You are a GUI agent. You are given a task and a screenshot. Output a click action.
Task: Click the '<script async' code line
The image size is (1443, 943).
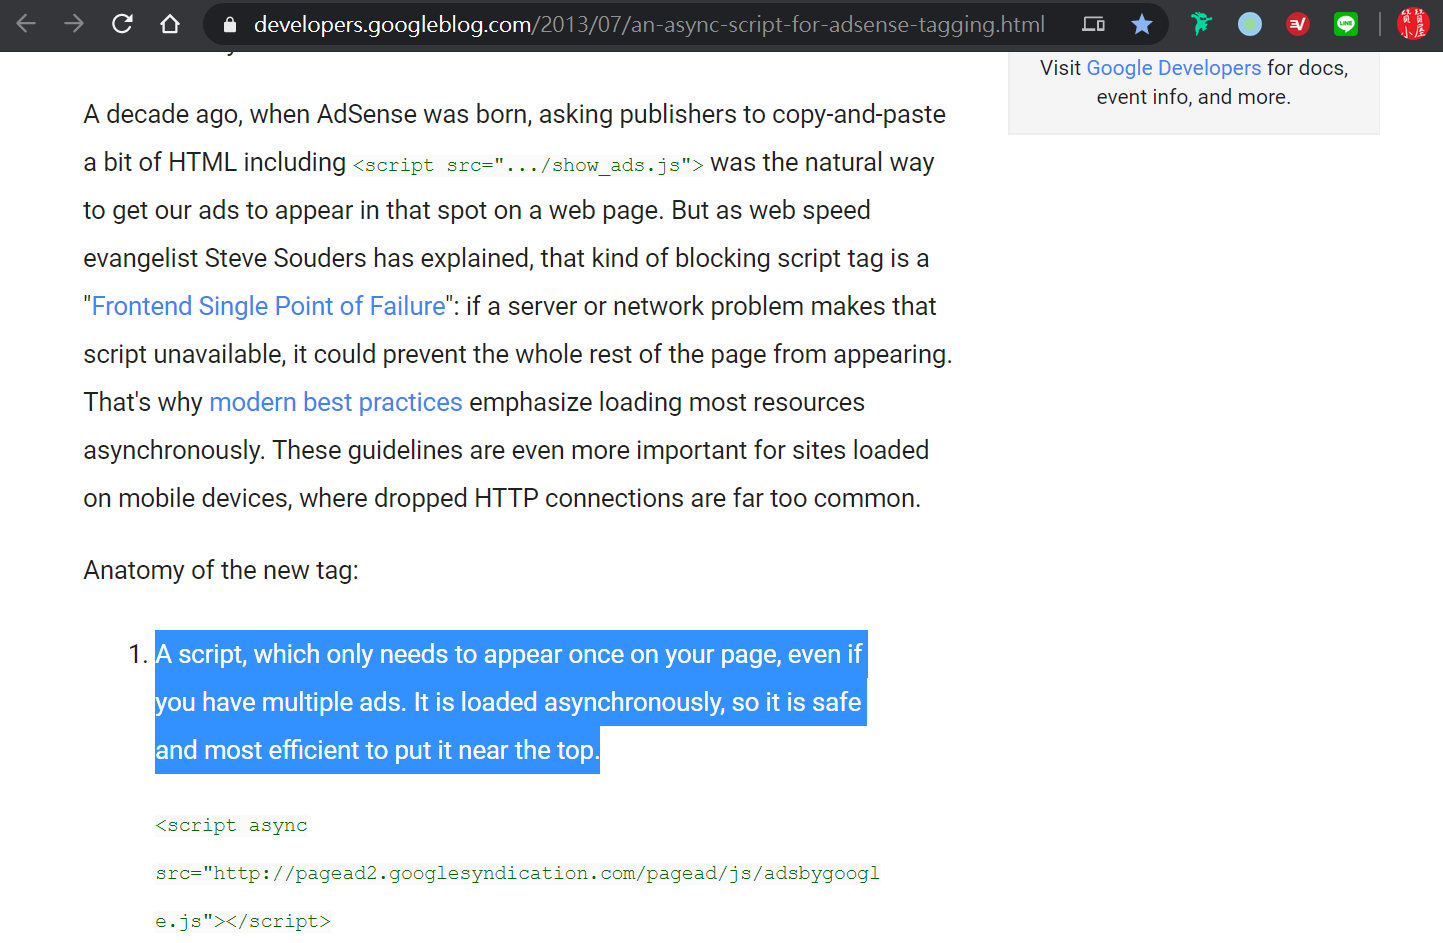point(231,826)
